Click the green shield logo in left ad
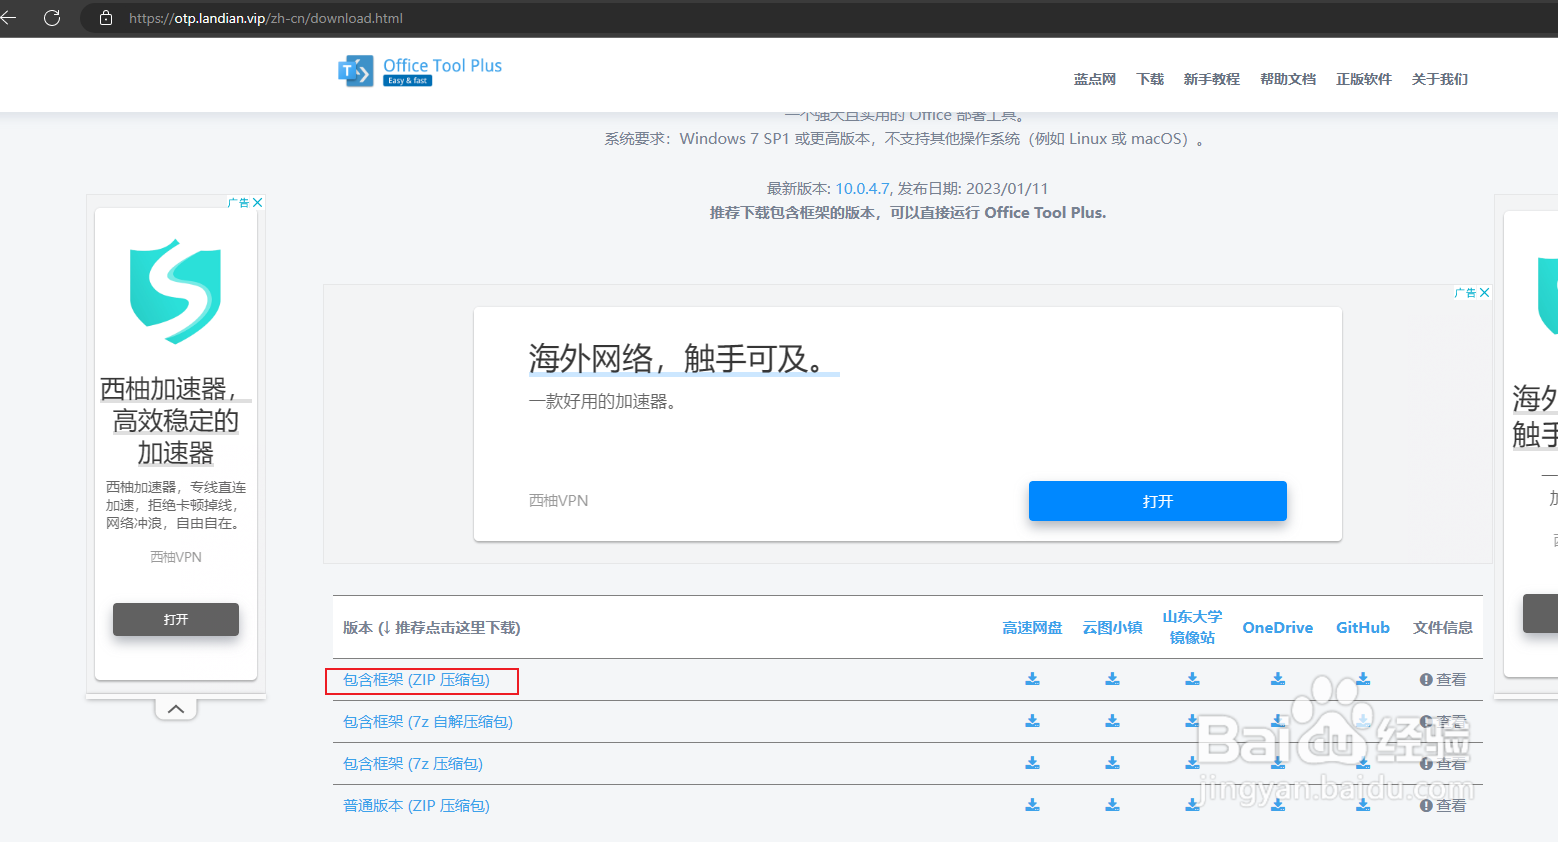Screen dimensions: 1558x842 click(176, 291)
